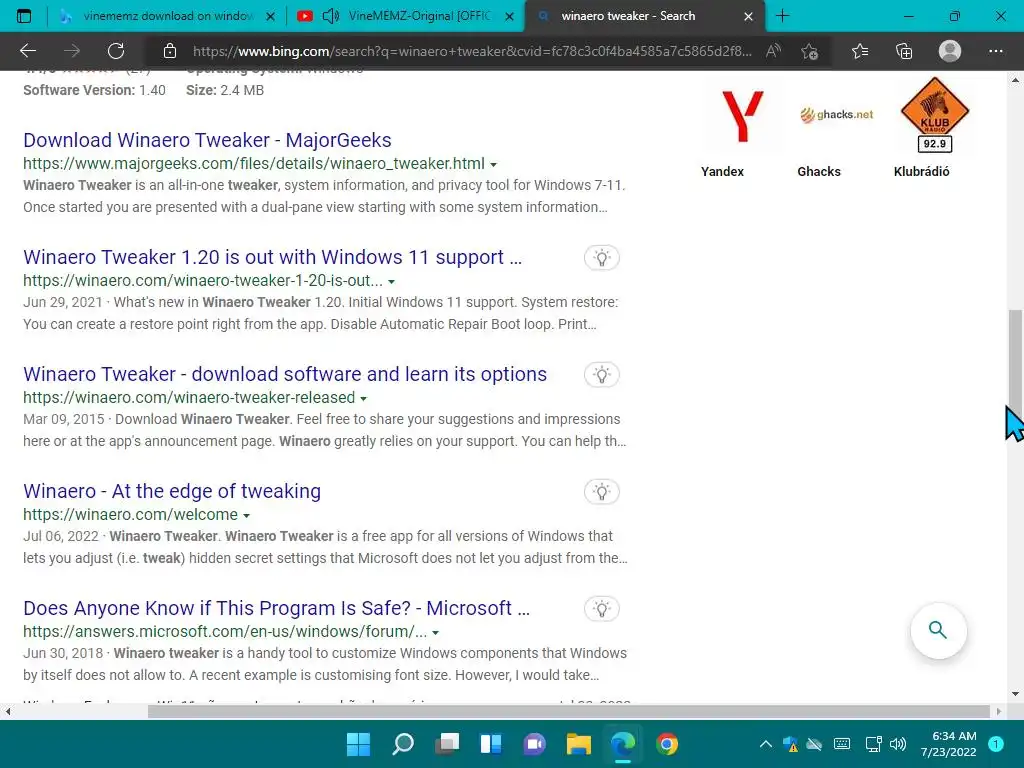This screenshot has height=768, width=1024.
Task: Mute the VineMEMZ-Original tab audio
Action: pyautogui.click(x=331, y=16)
